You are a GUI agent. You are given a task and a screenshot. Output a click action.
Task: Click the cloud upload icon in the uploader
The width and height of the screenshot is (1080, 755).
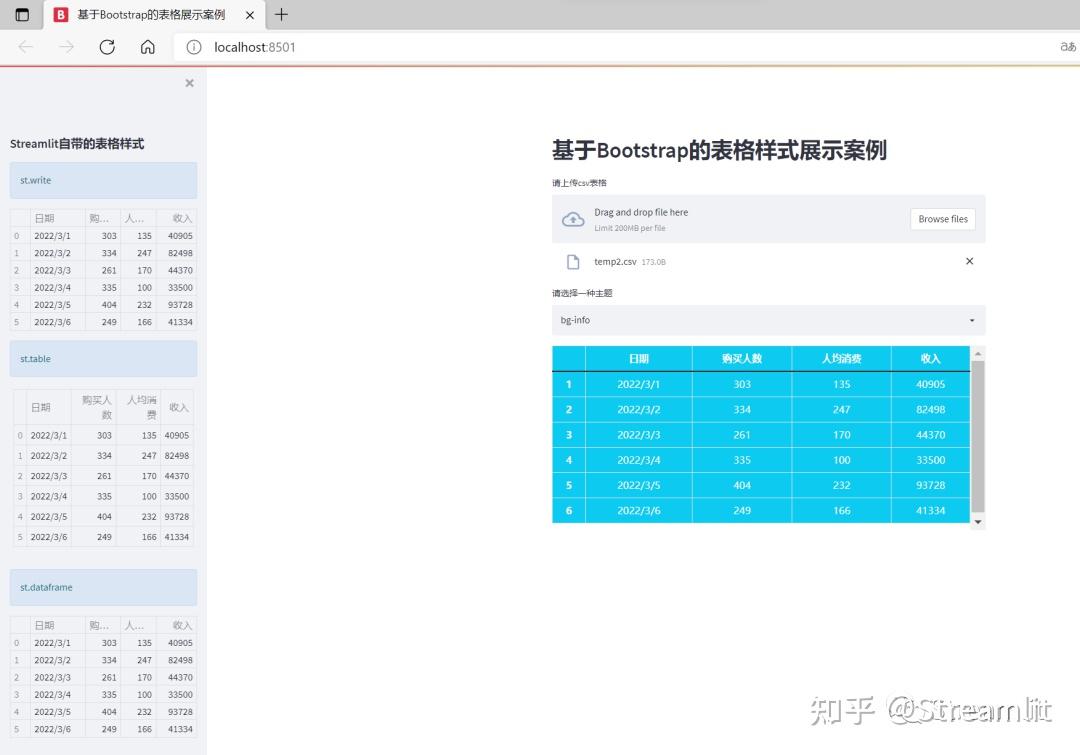573,218
